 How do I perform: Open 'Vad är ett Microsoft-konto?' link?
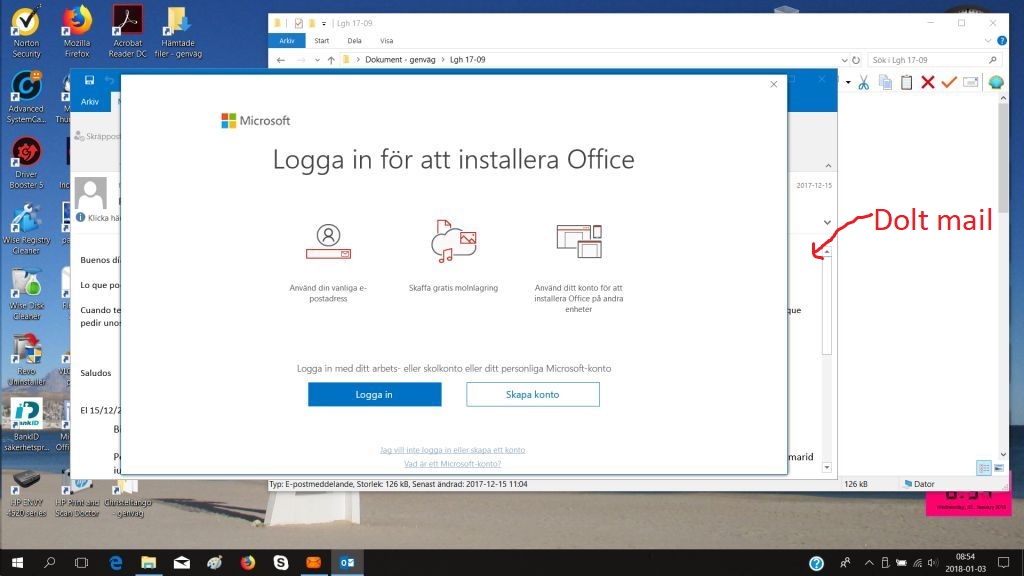453,464
